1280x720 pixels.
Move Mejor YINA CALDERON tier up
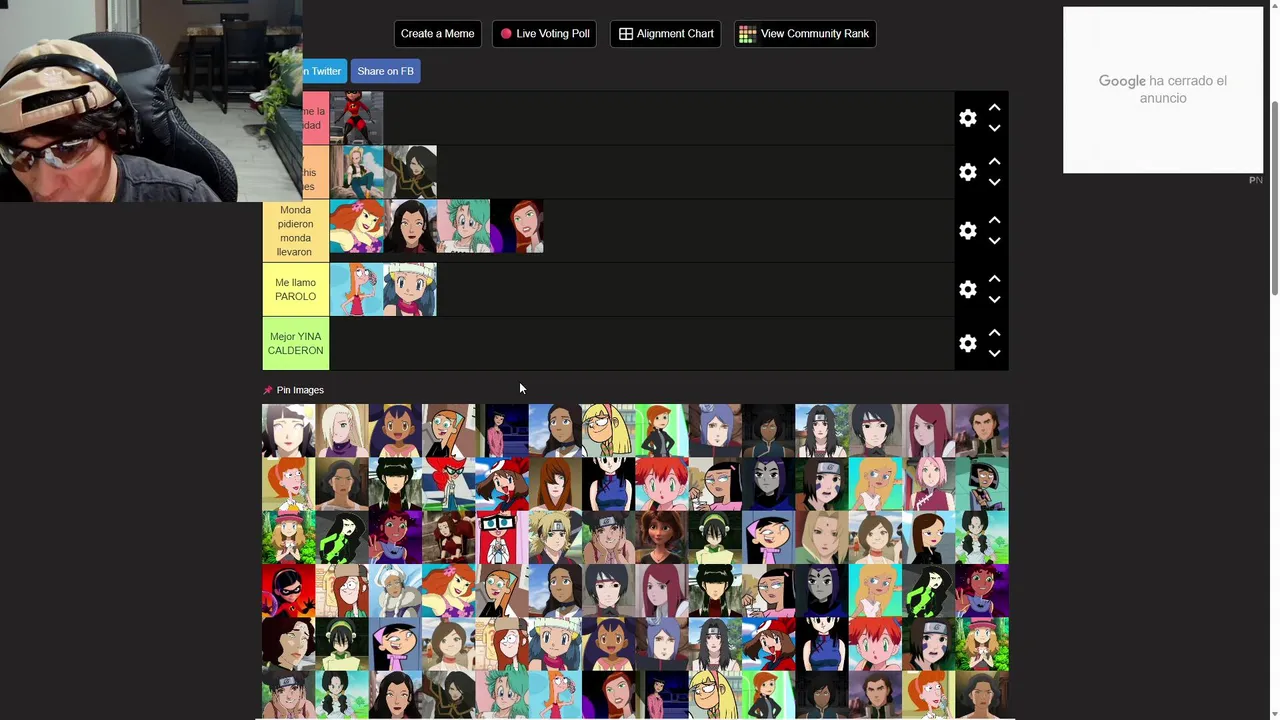pyautogui.click(x=994, y=332)
